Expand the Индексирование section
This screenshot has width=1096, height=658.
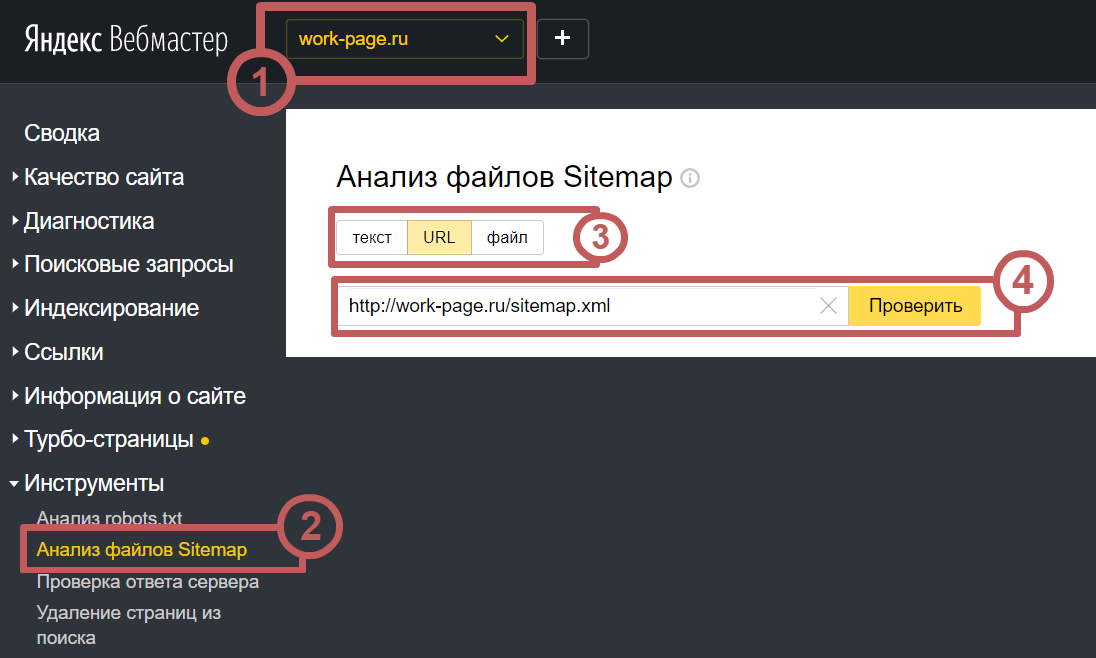click(111, 309)
